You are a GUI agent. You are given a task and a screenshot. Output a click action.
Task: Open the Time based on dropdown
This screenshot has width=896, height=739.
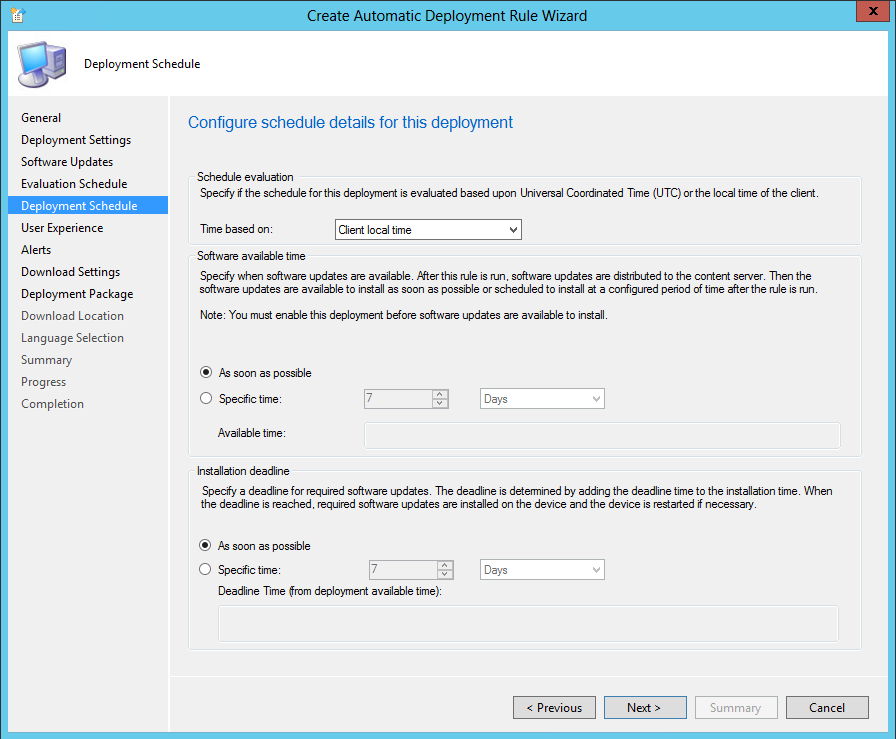tap(428, 230)
